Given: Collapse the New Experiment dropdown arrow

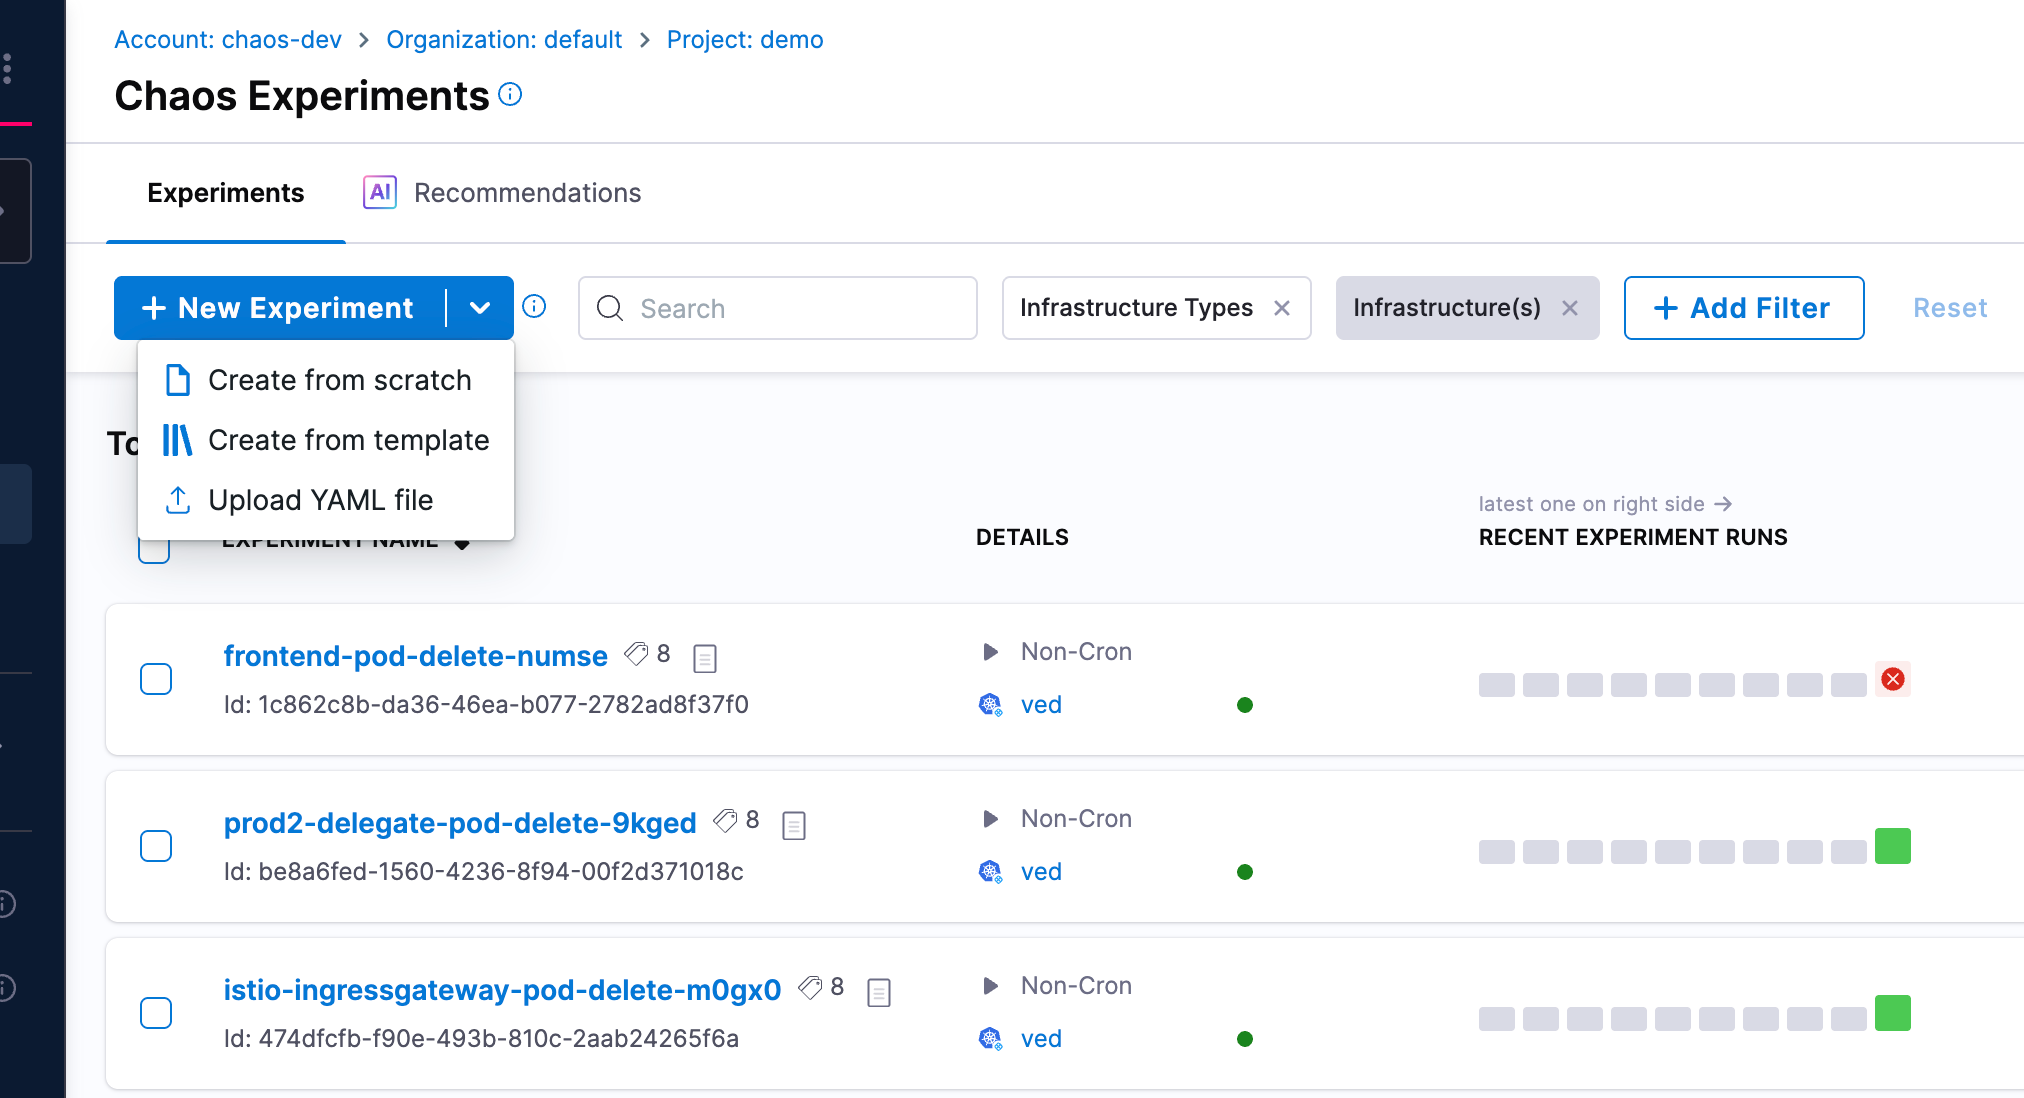Looking at the screenshot, I should [x=480, y=308].
